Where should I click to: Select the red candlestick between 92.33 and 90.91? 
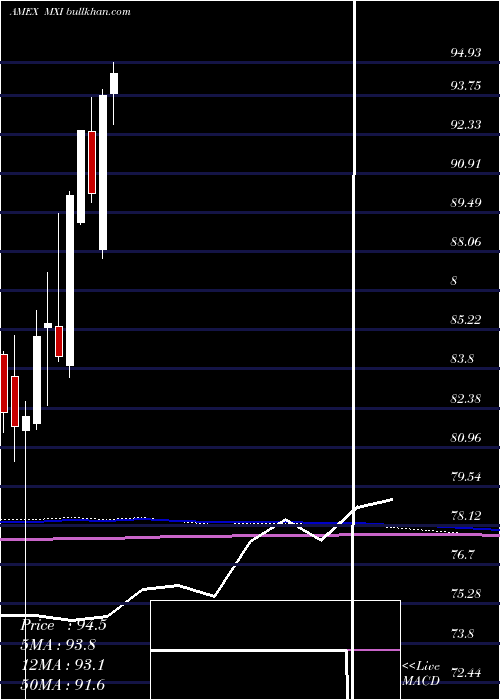pos(92,162)
